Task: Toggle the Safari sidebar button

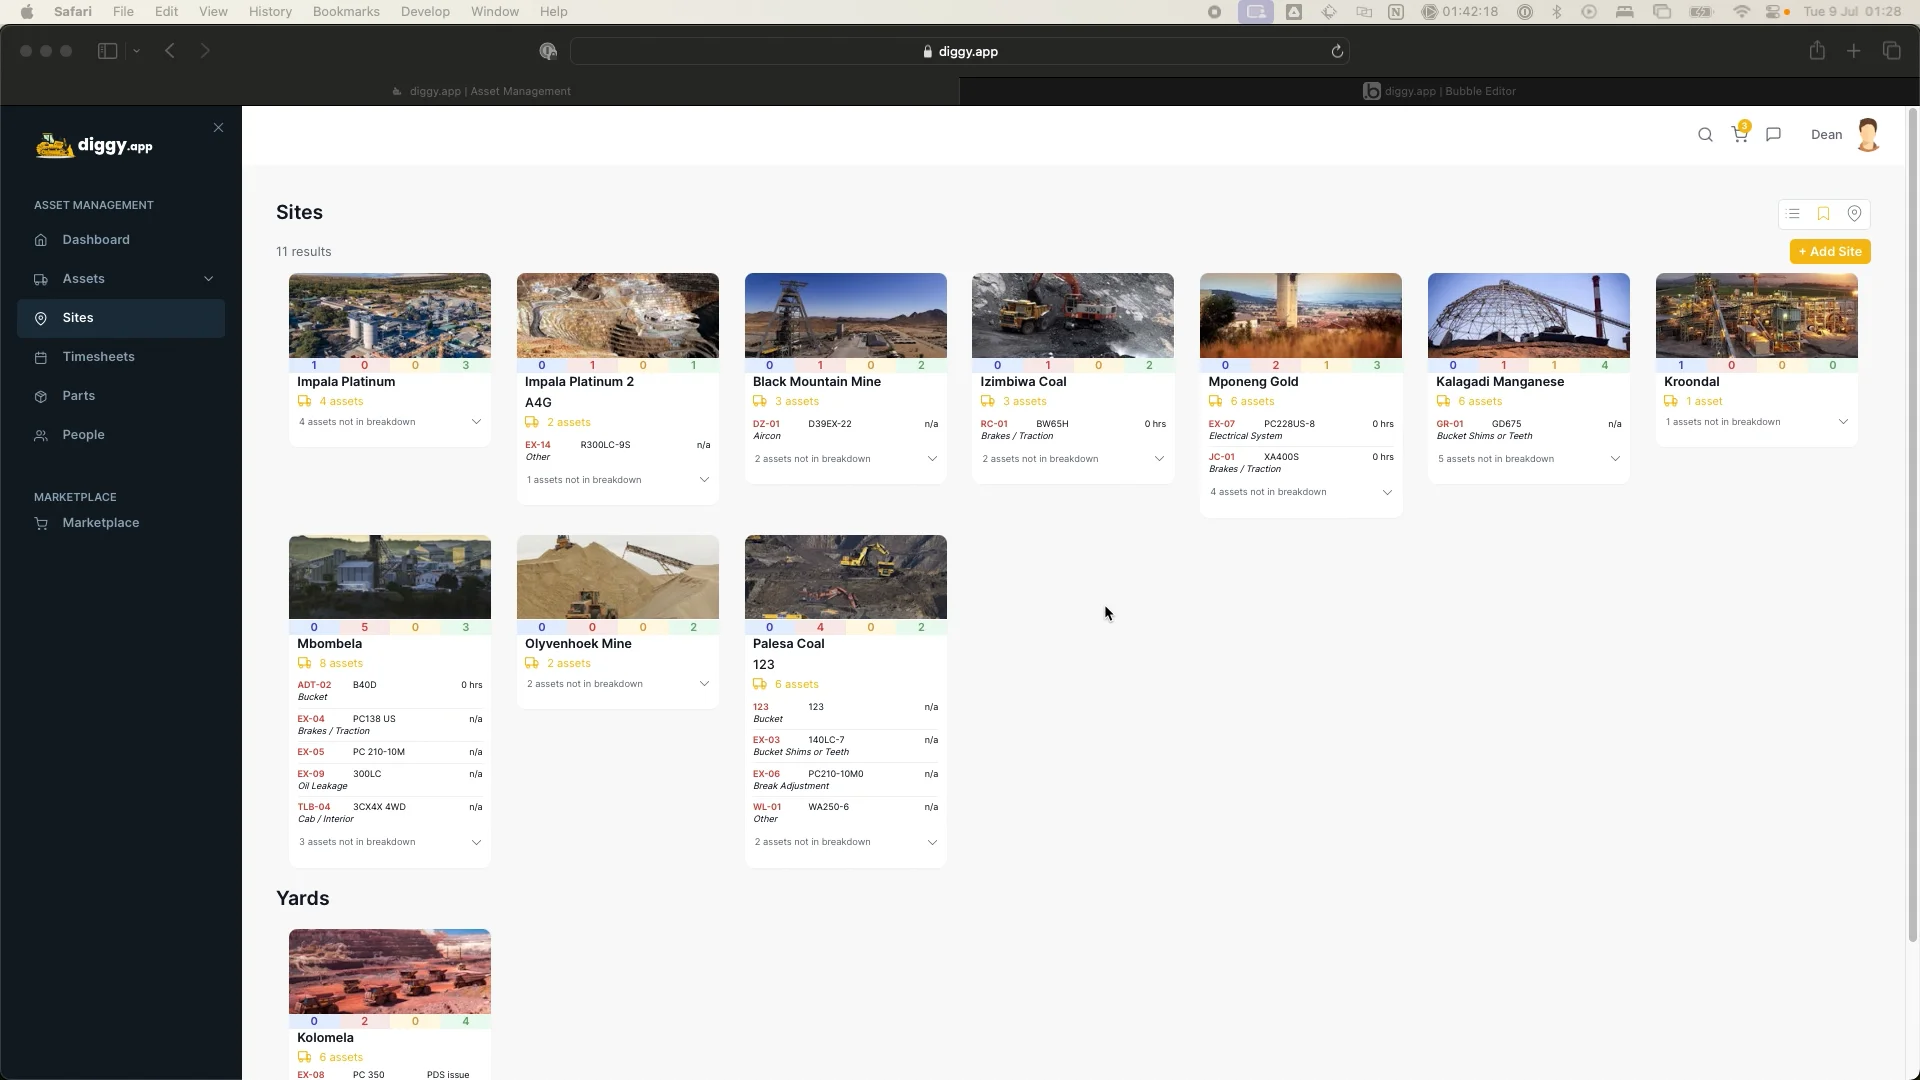Action: [107, 51]
